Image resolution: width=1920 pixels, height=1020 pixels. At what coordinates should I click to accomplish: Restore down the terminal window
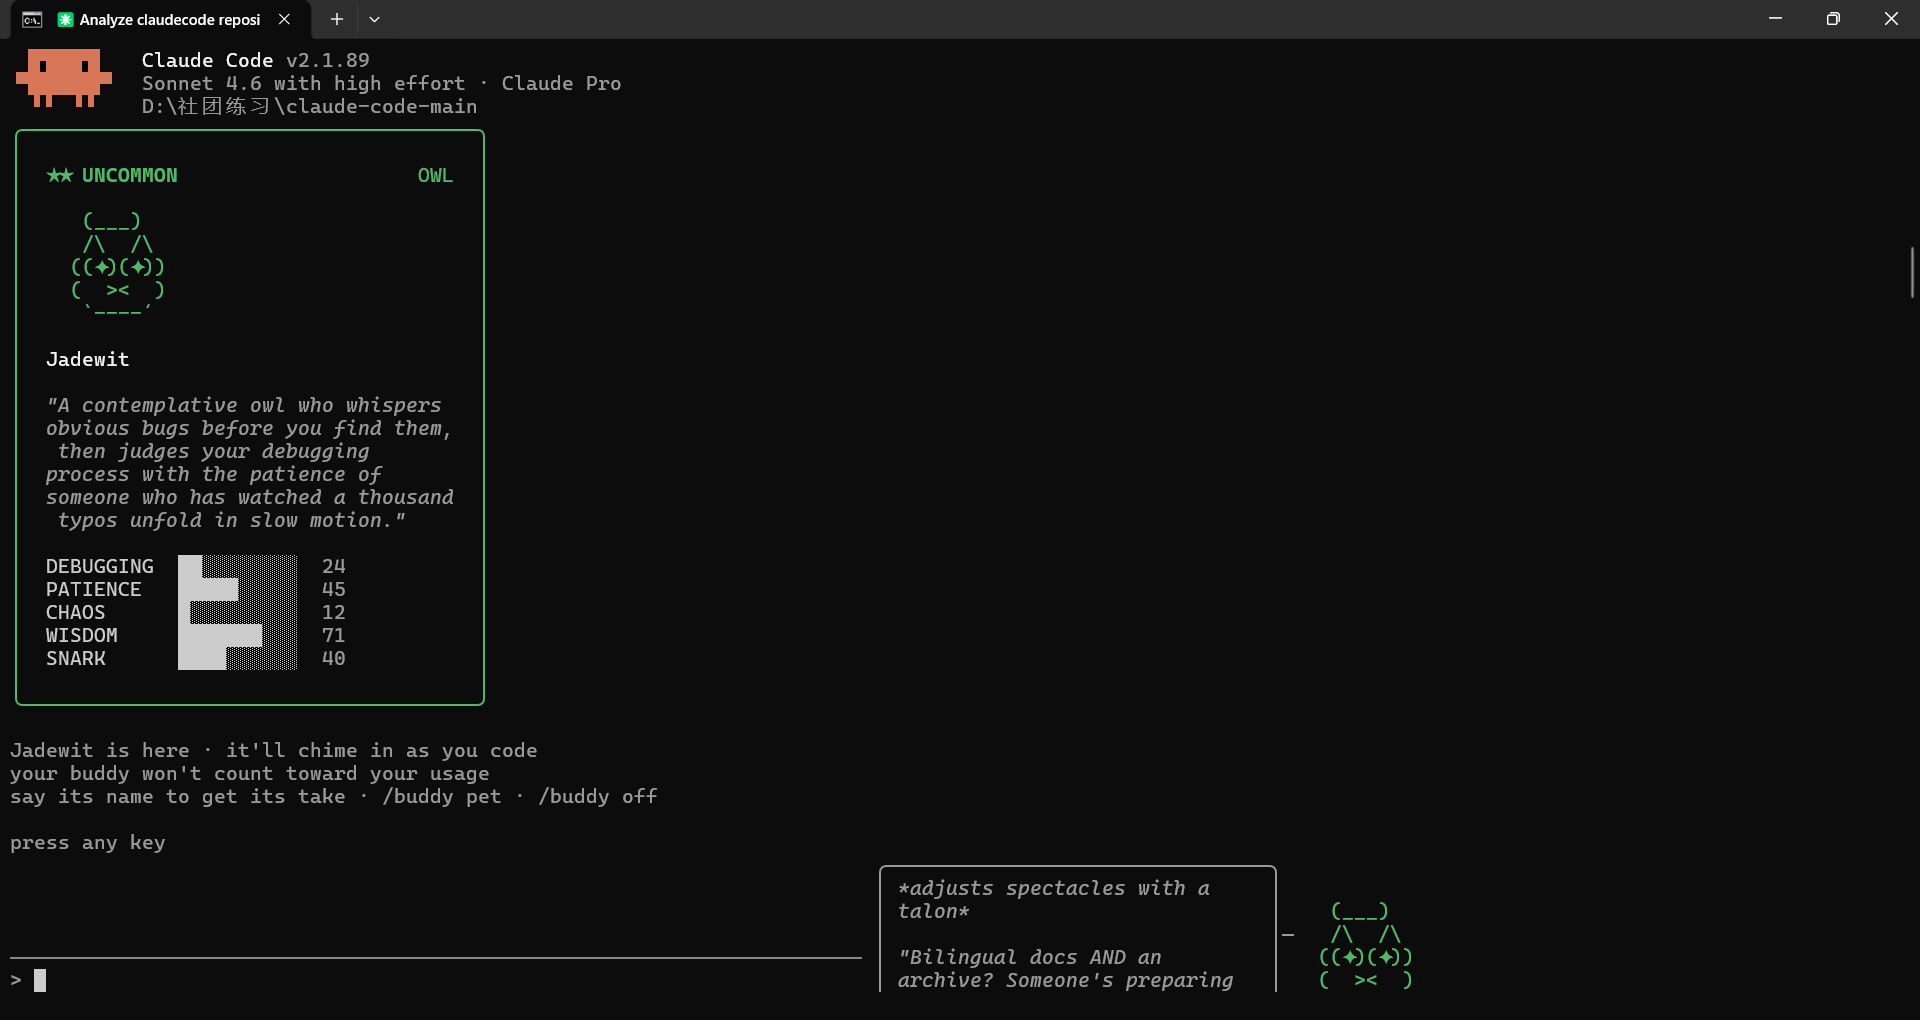[1832, 19]
